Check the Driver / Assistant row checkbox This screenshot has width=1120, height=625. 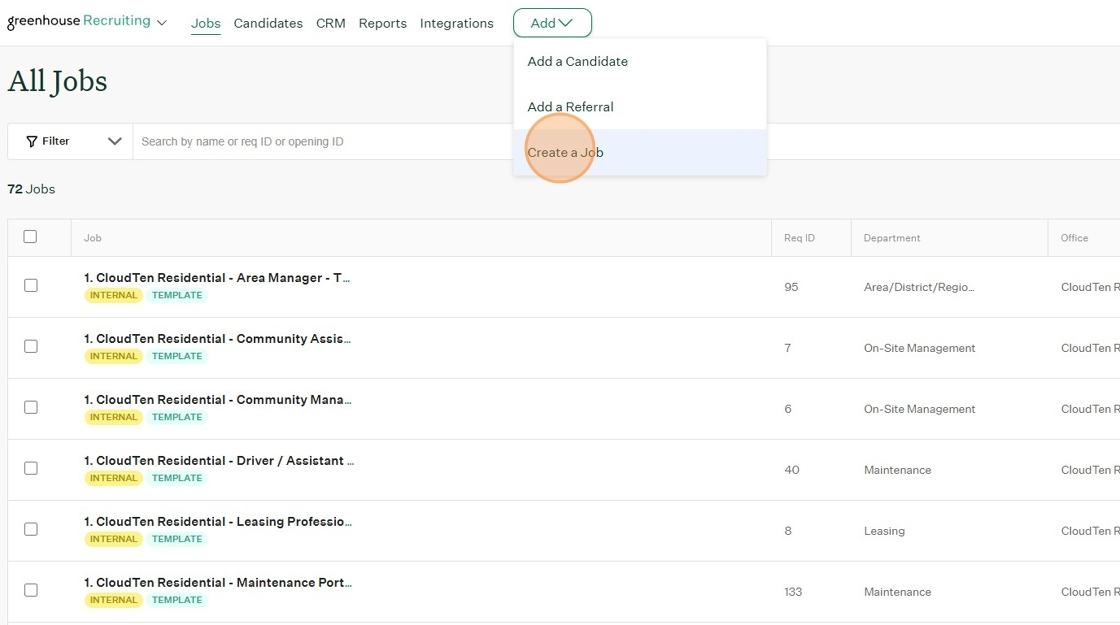pyautogui.click(x=31, y=468)
